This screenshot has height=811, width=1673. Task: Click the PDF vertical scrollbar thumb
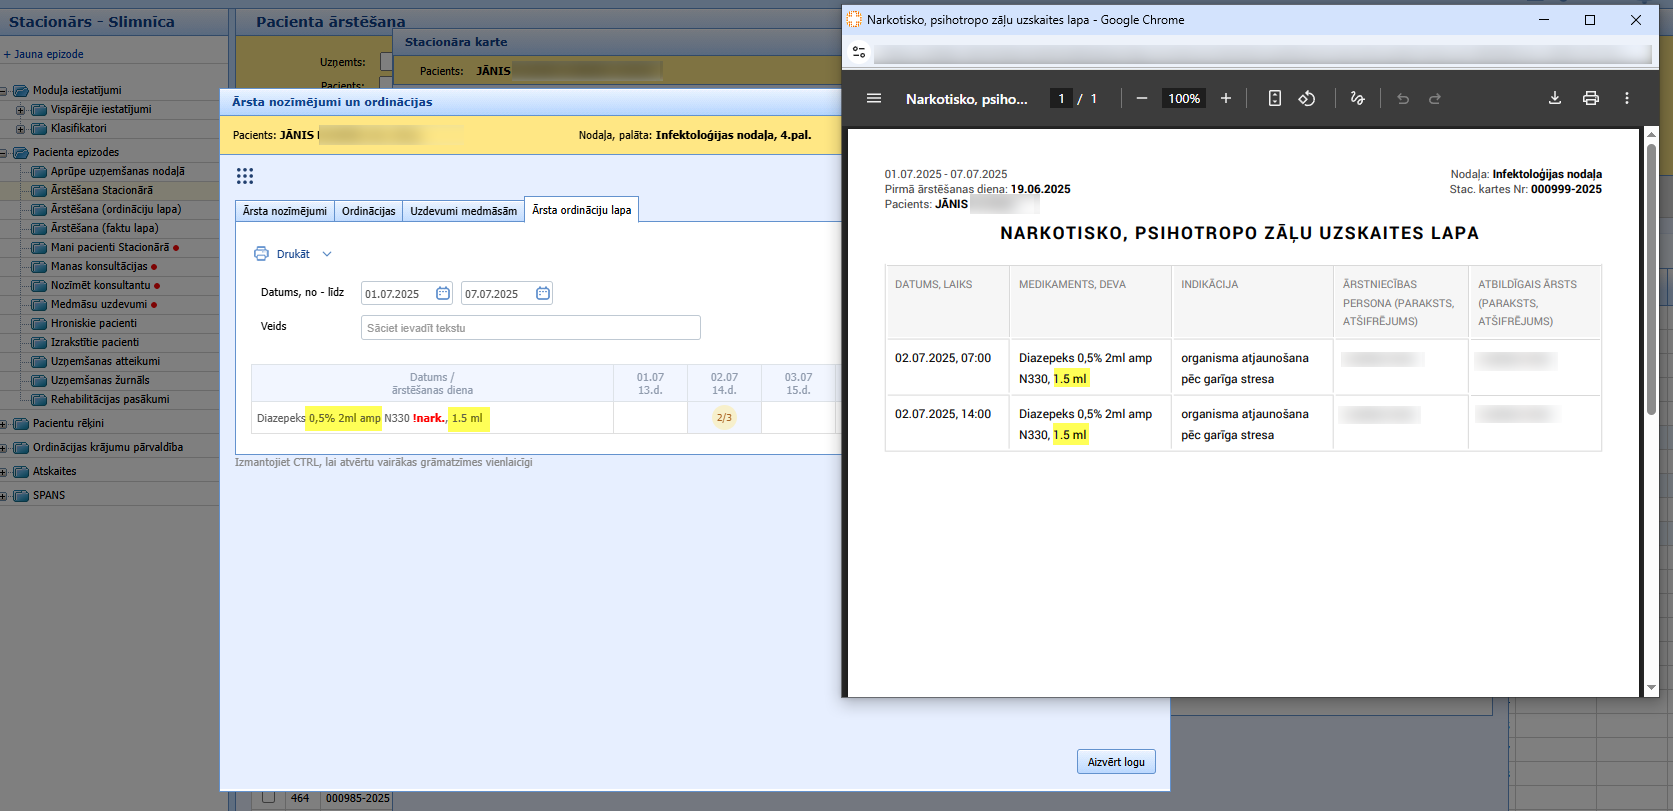(x=1651, y=278)
